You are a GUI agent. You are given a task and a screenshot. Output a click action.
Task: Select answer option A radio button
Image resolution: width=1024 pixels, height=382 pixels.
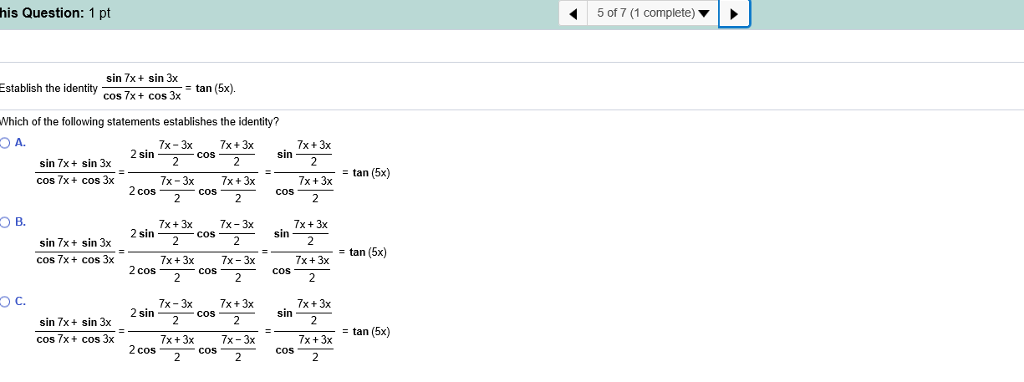5,143
